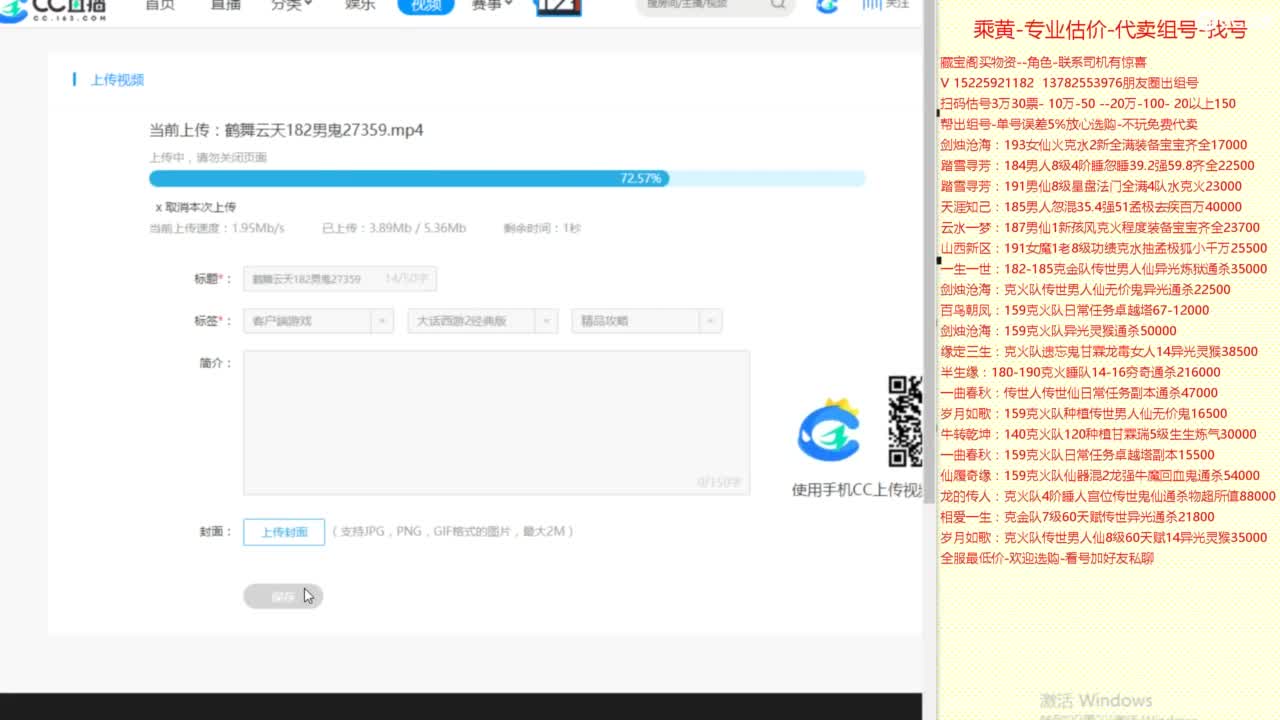The width and height of the screenshot is (1280, 720).
Task: Open the user avatar icon in the header
Action: pos(827,6)
